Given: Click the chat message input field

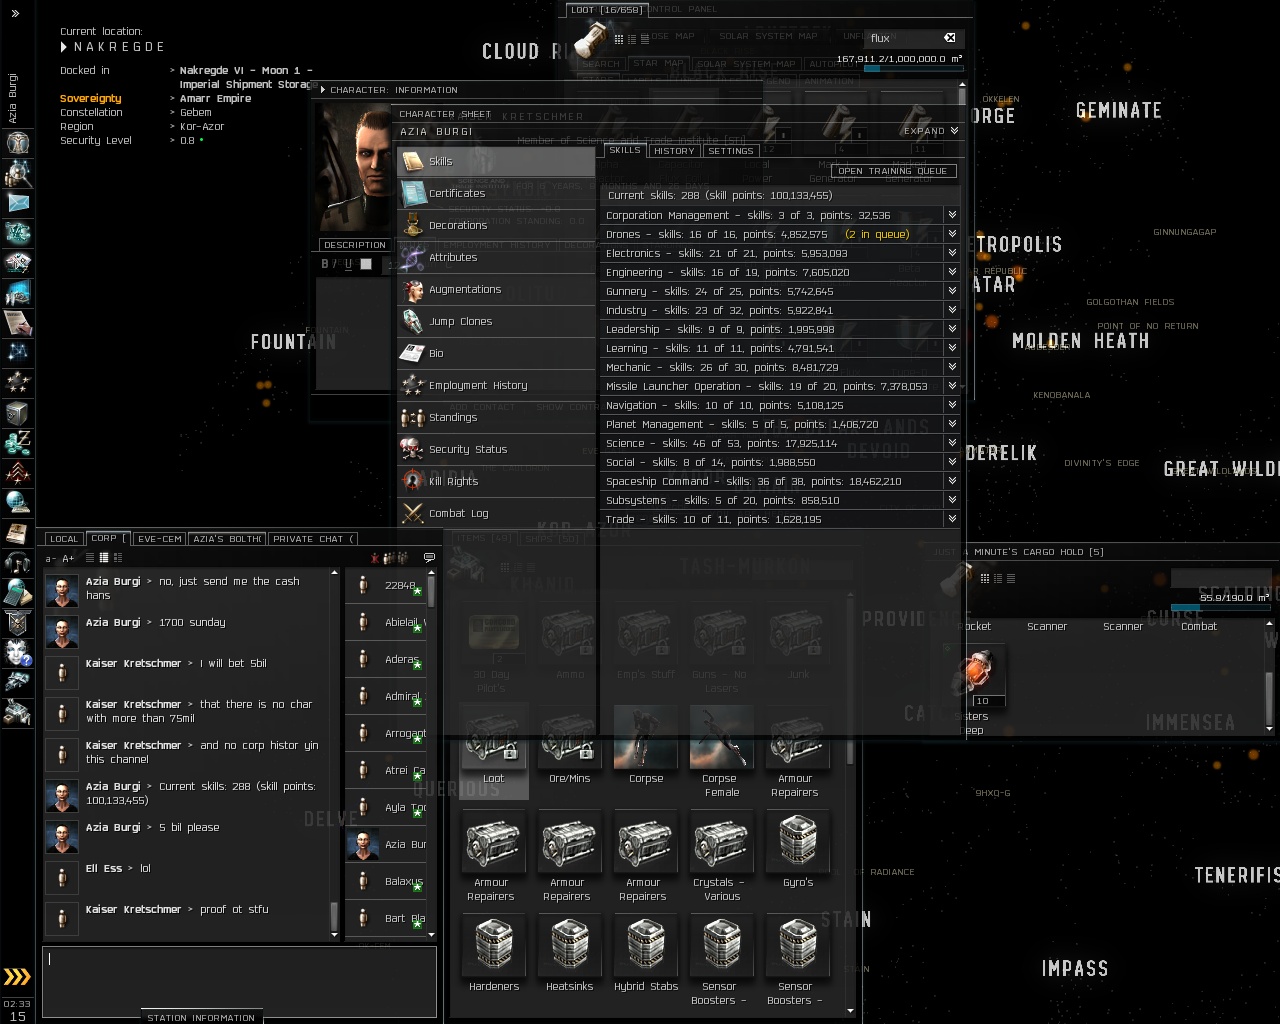Looking at the screenshot, I should 239,980.
